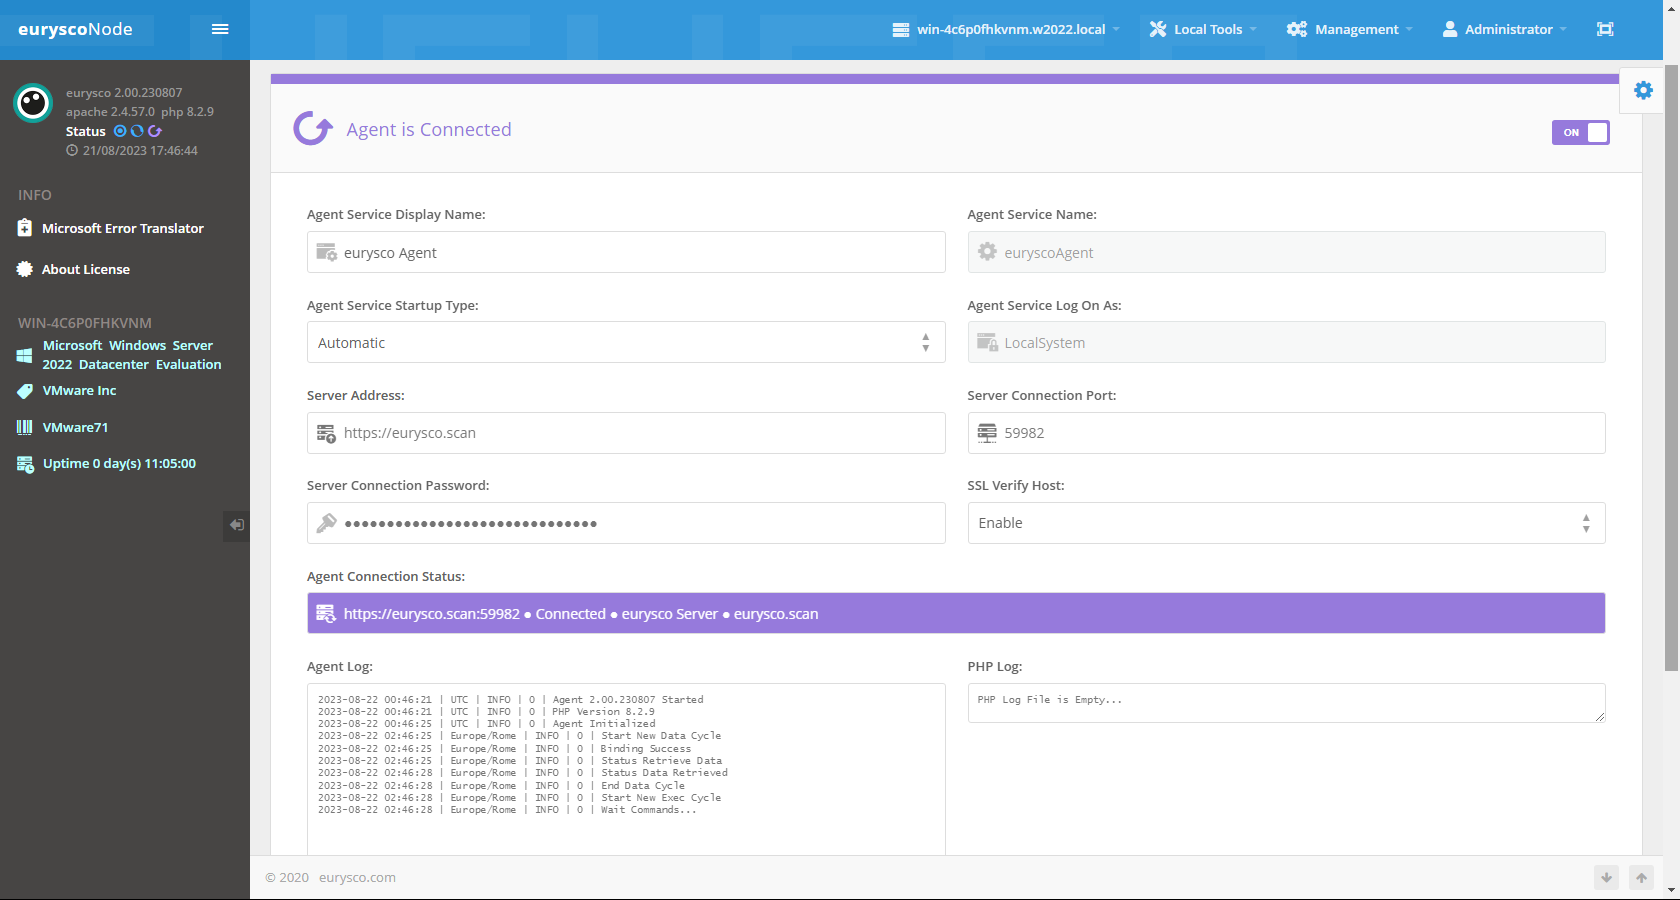
Task: Click the wrench icon of Local Tools
Action: click(x=1158, y=29)
